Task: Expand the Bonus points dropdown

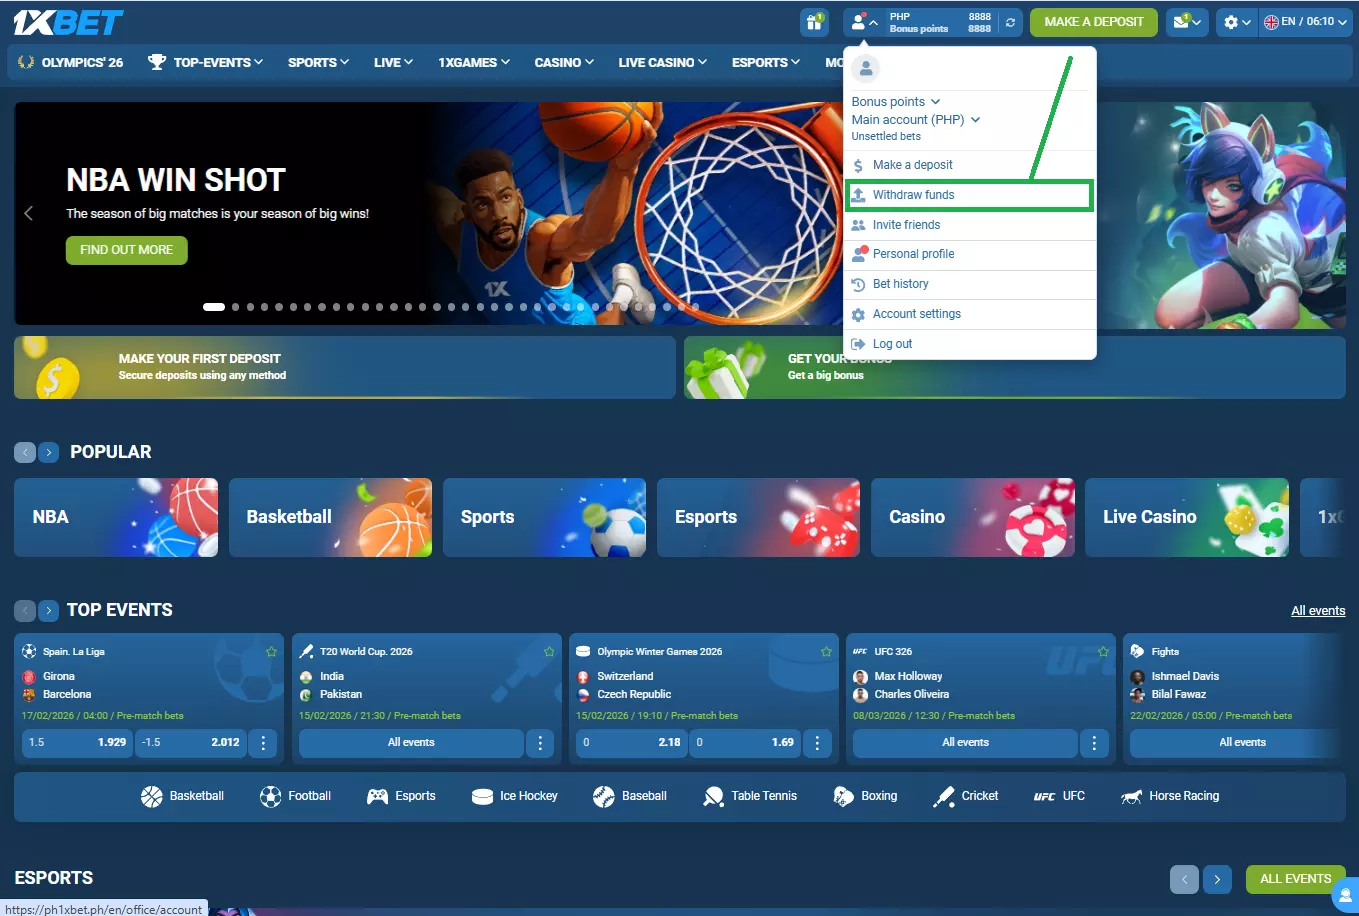Action: pyautogui.click(x=896, y=102)
